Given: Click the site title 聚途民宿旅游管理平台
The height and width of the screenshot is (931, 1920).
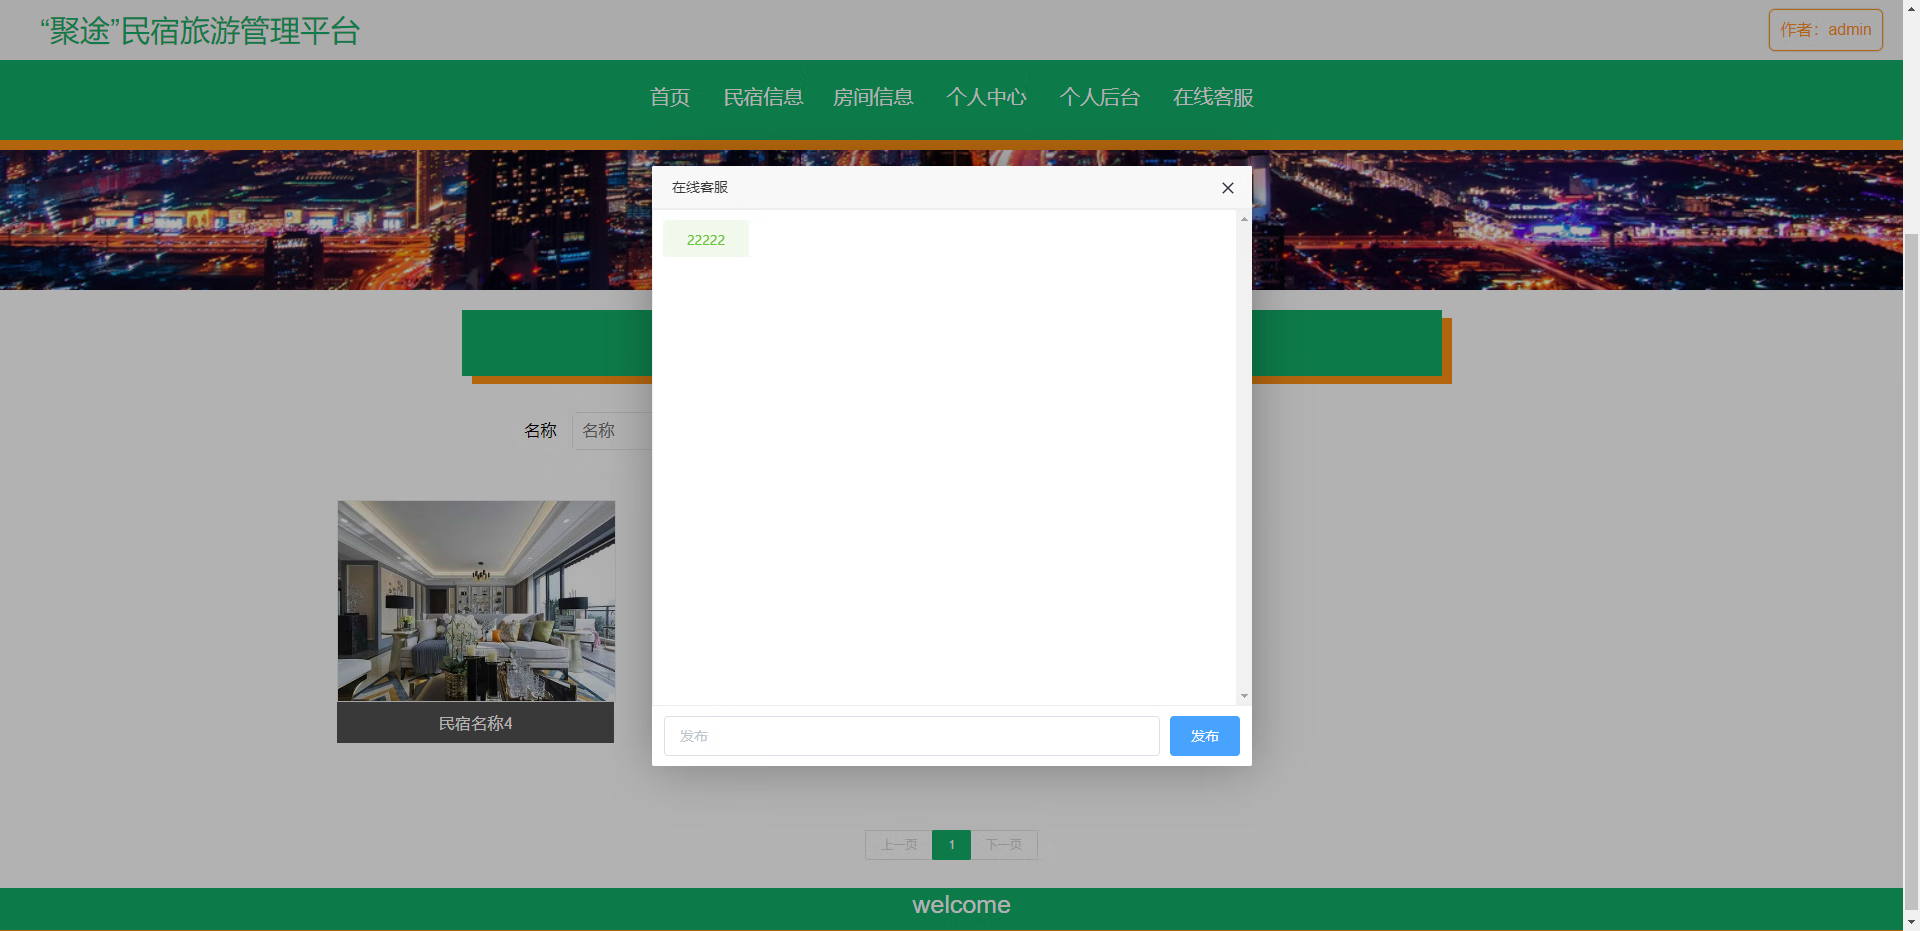Looking at the screenshot, I should [x=199, y=30].
